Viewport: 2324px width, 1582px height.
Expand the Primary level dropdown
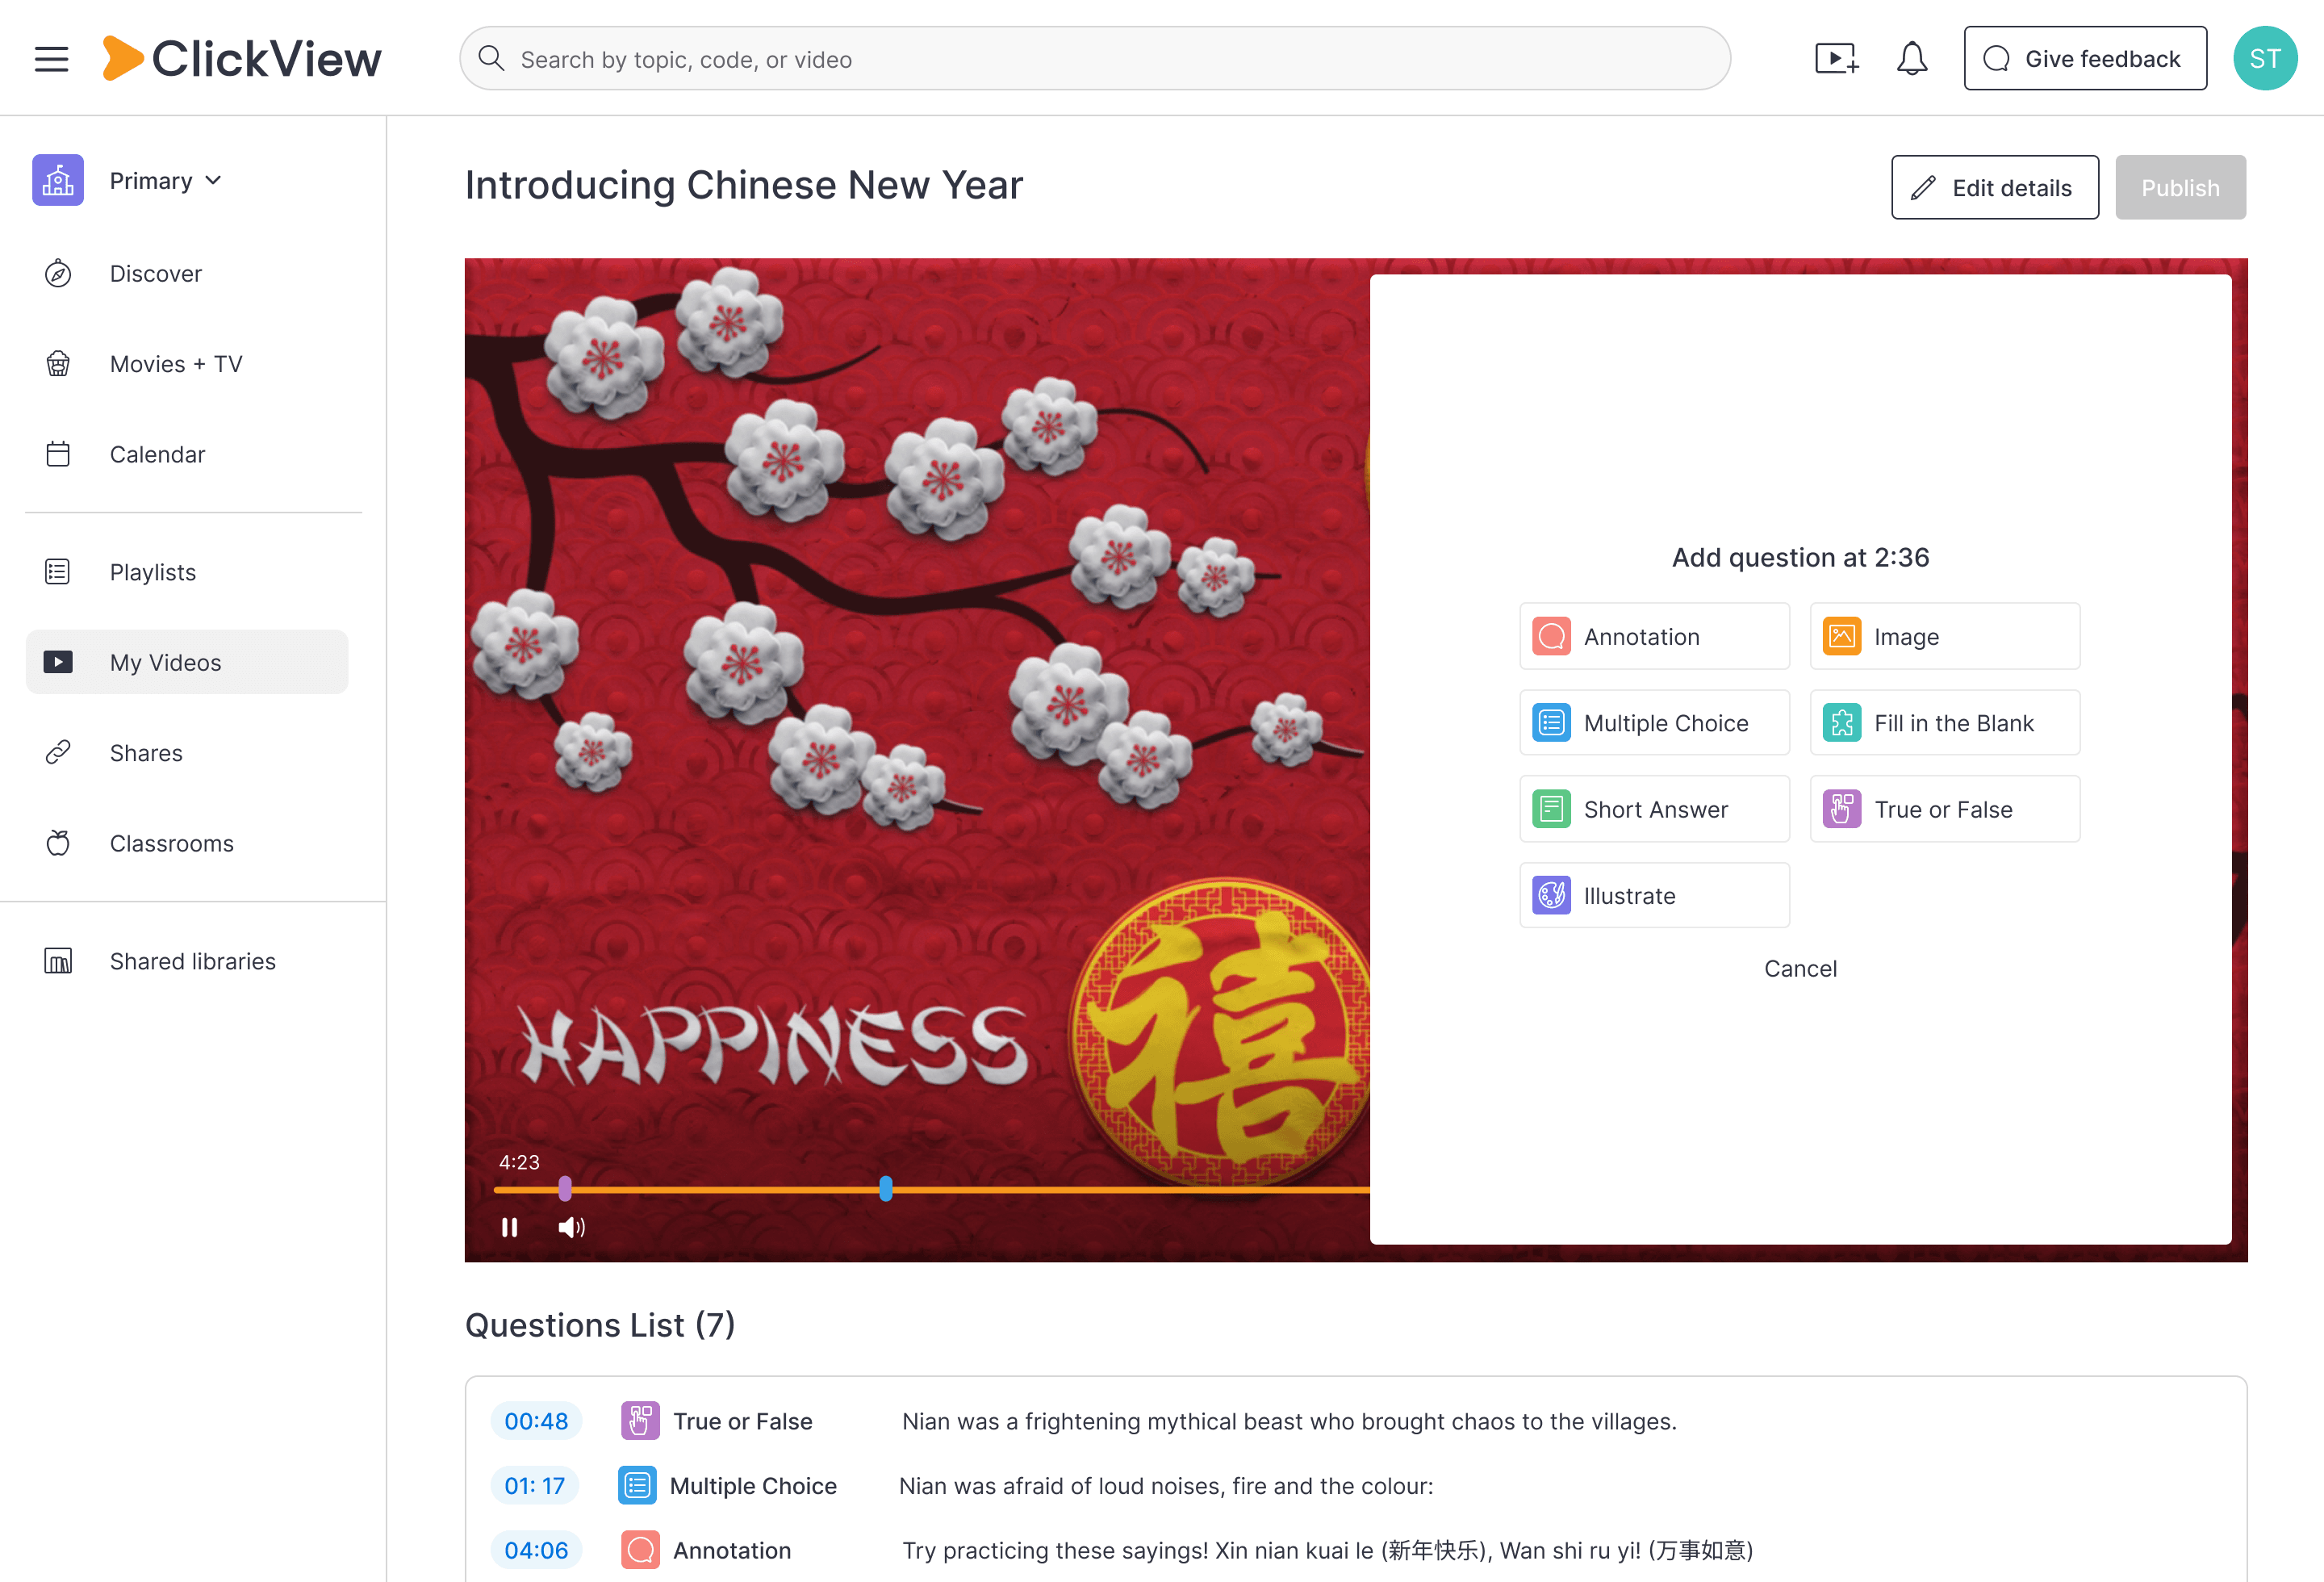165,181
